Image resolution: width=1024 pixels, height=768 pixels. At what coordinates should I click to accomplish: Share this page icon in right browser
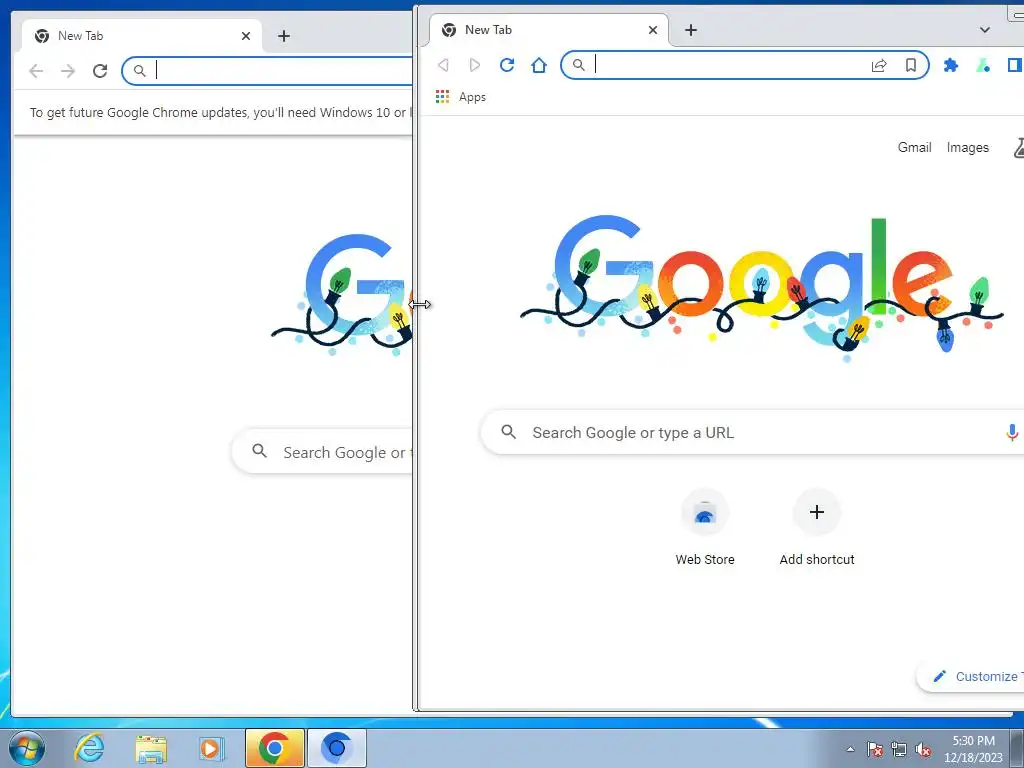tap(879, 65)
